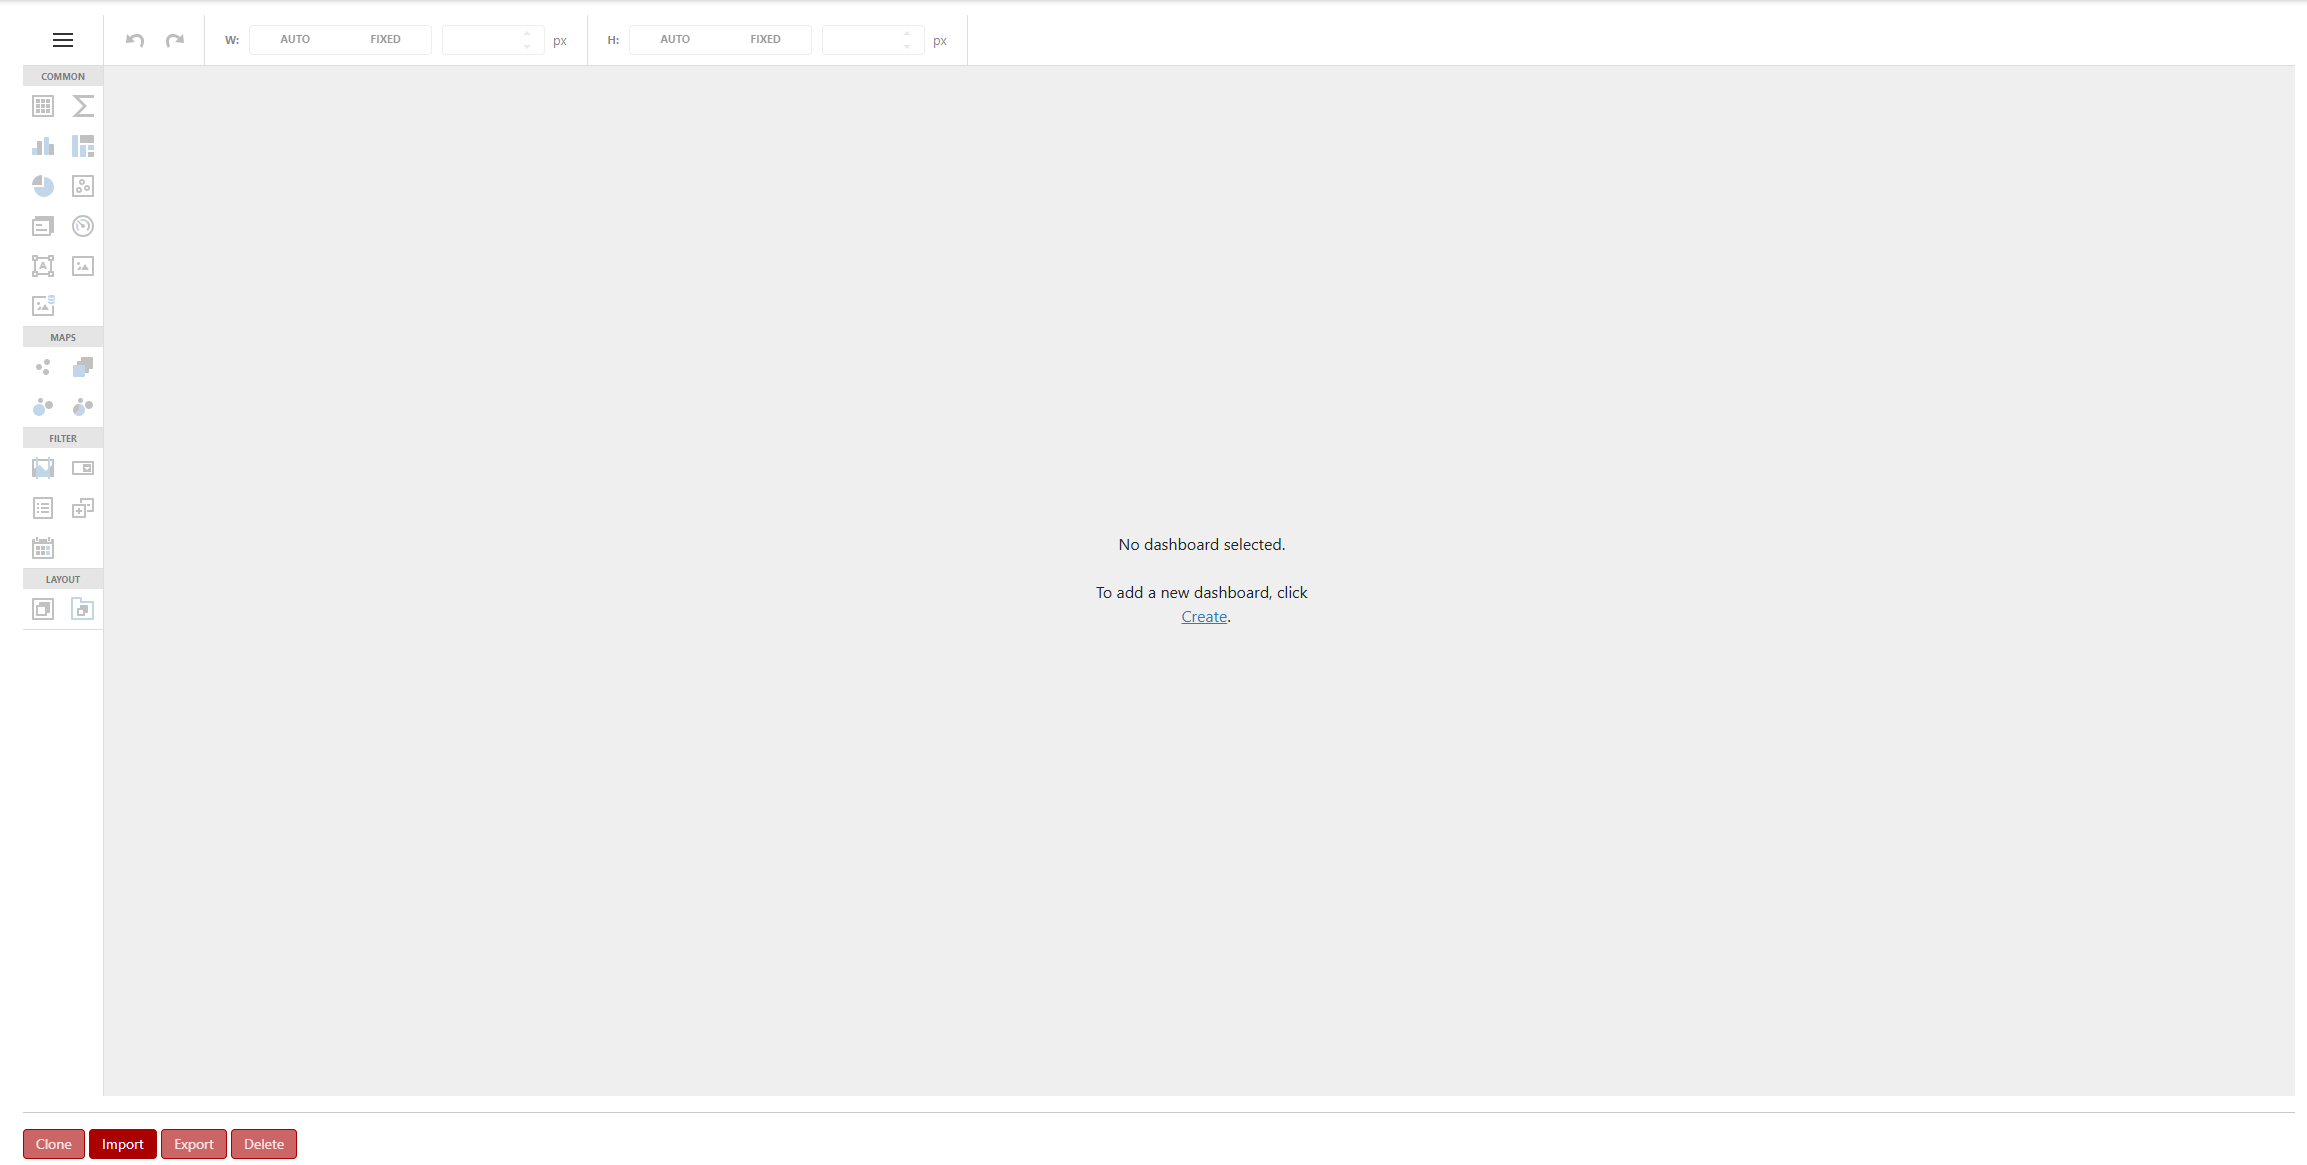Select the Date Filter icon
Image resolution: width=2307 pixels, height=1165 pixels.
43,548
